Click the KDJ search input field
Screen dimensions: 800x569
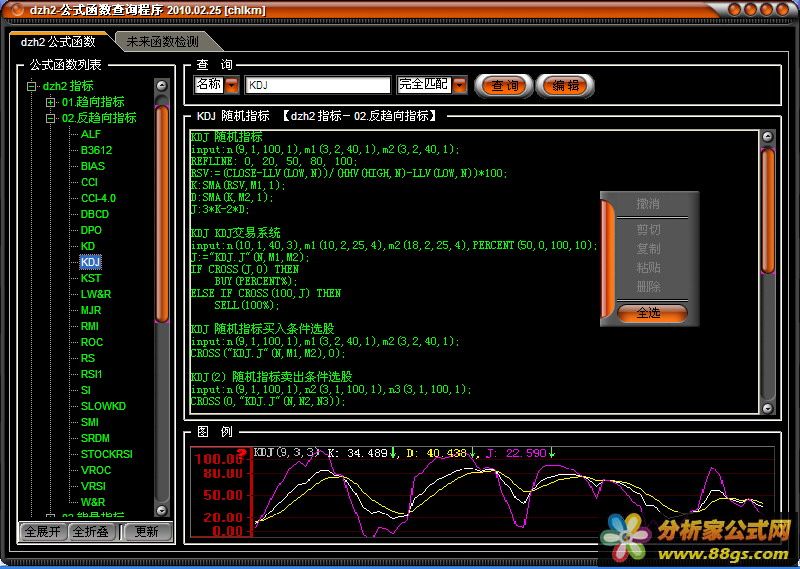coord(318,85)
